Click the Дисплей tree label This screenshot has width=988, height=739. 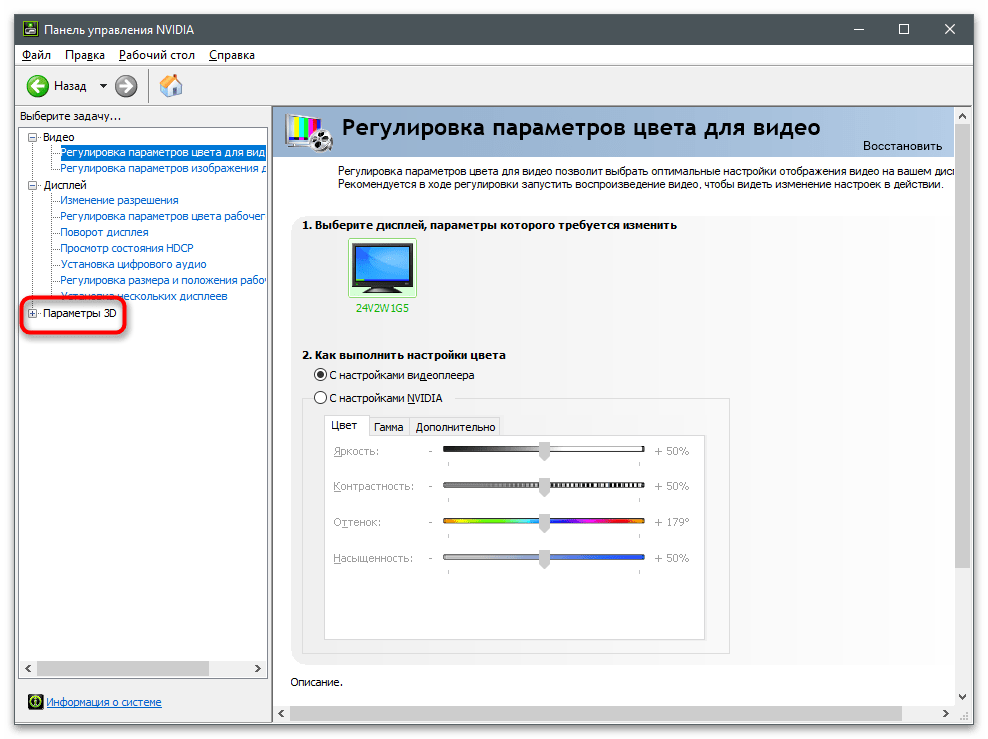[x=65, y=185]
